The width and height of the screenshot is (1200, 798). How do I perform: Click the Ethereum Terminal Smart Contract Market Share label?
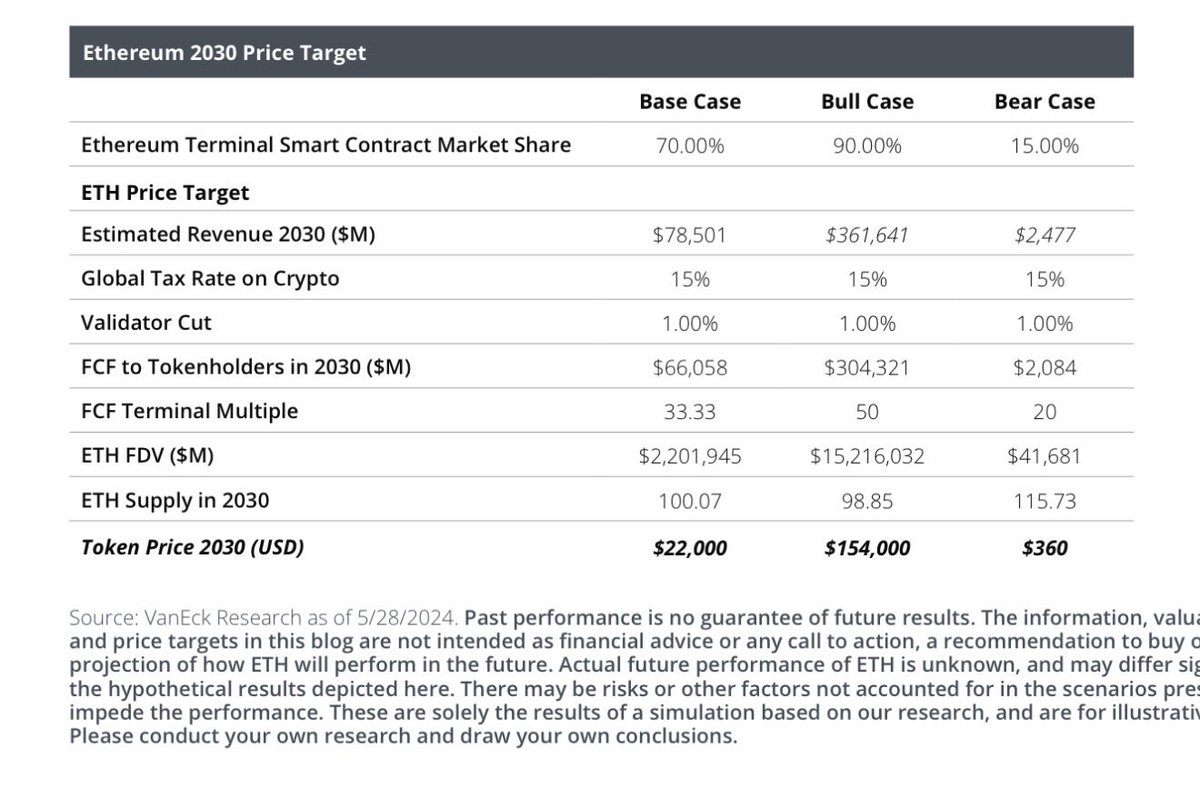[x=326, y=144]
